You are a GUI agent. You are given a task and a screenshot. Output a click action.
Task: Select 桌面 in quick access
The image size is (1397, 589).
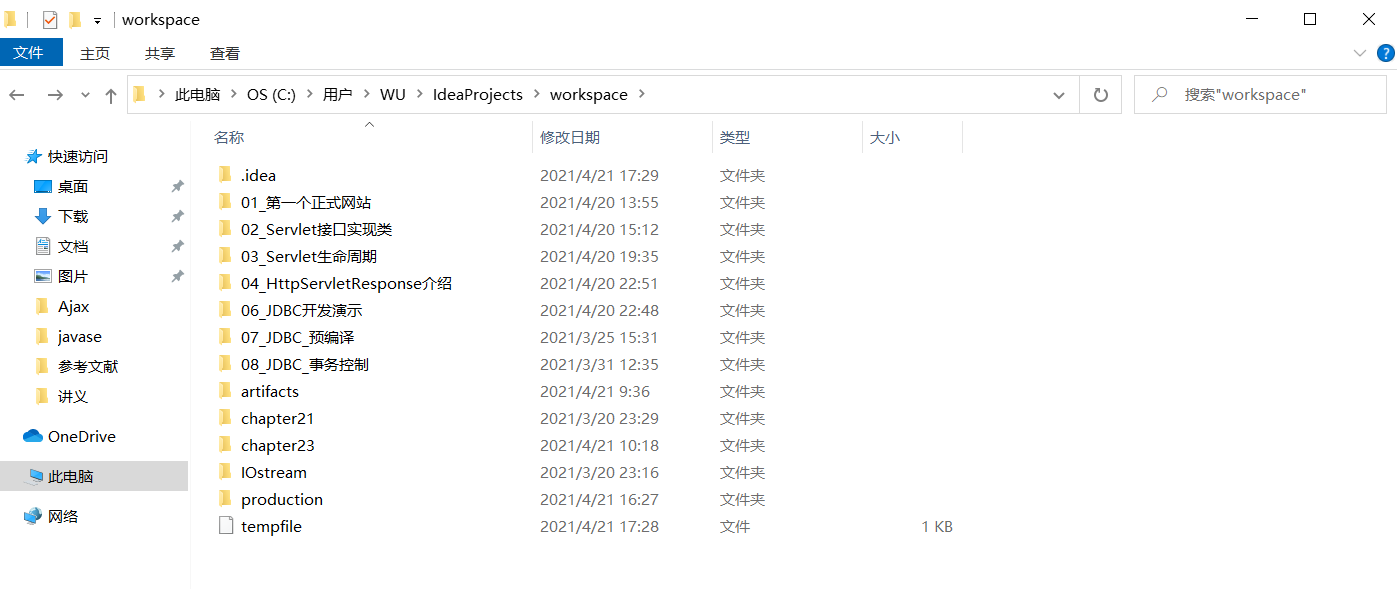pyautogui.click(x=73, y=187)
